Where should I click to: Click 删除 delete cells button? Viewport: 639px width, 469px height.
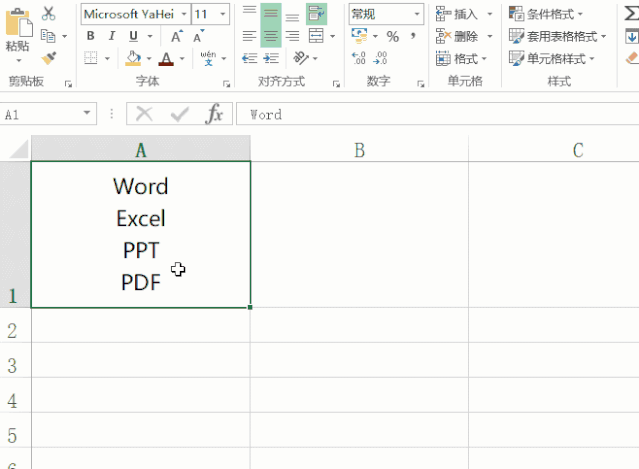tap(456, 36)
